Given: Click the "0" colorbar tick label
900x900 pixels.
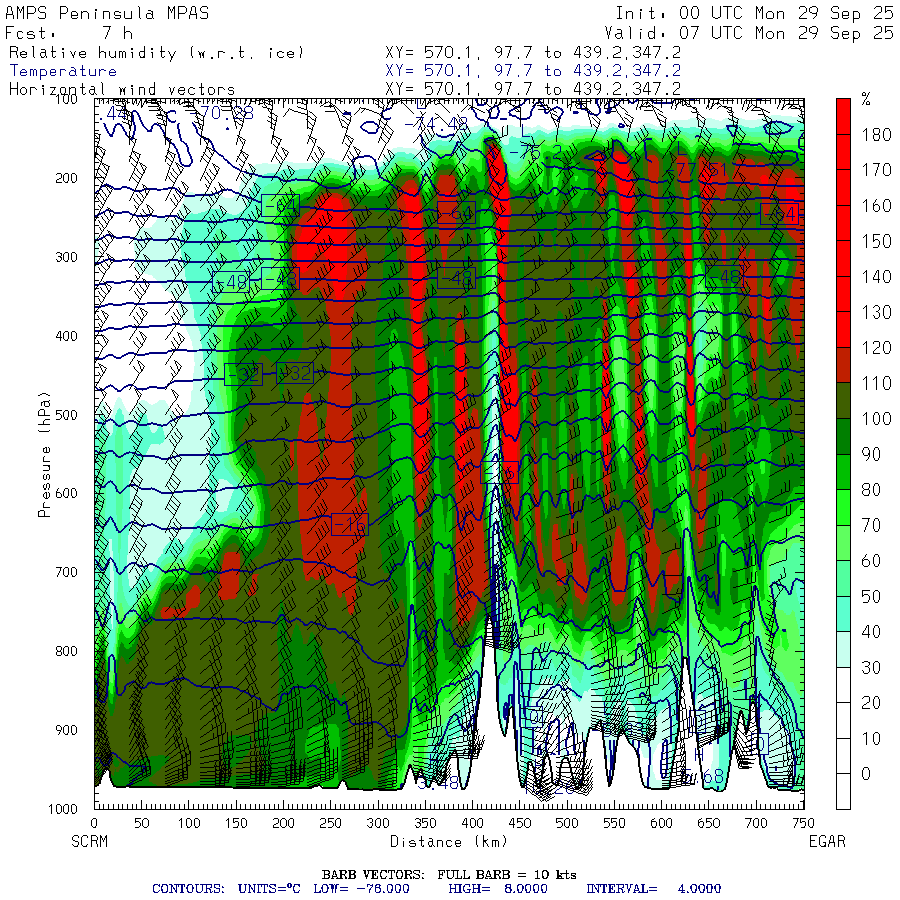Looking at the screenshot, I should [x=866, y=774].
